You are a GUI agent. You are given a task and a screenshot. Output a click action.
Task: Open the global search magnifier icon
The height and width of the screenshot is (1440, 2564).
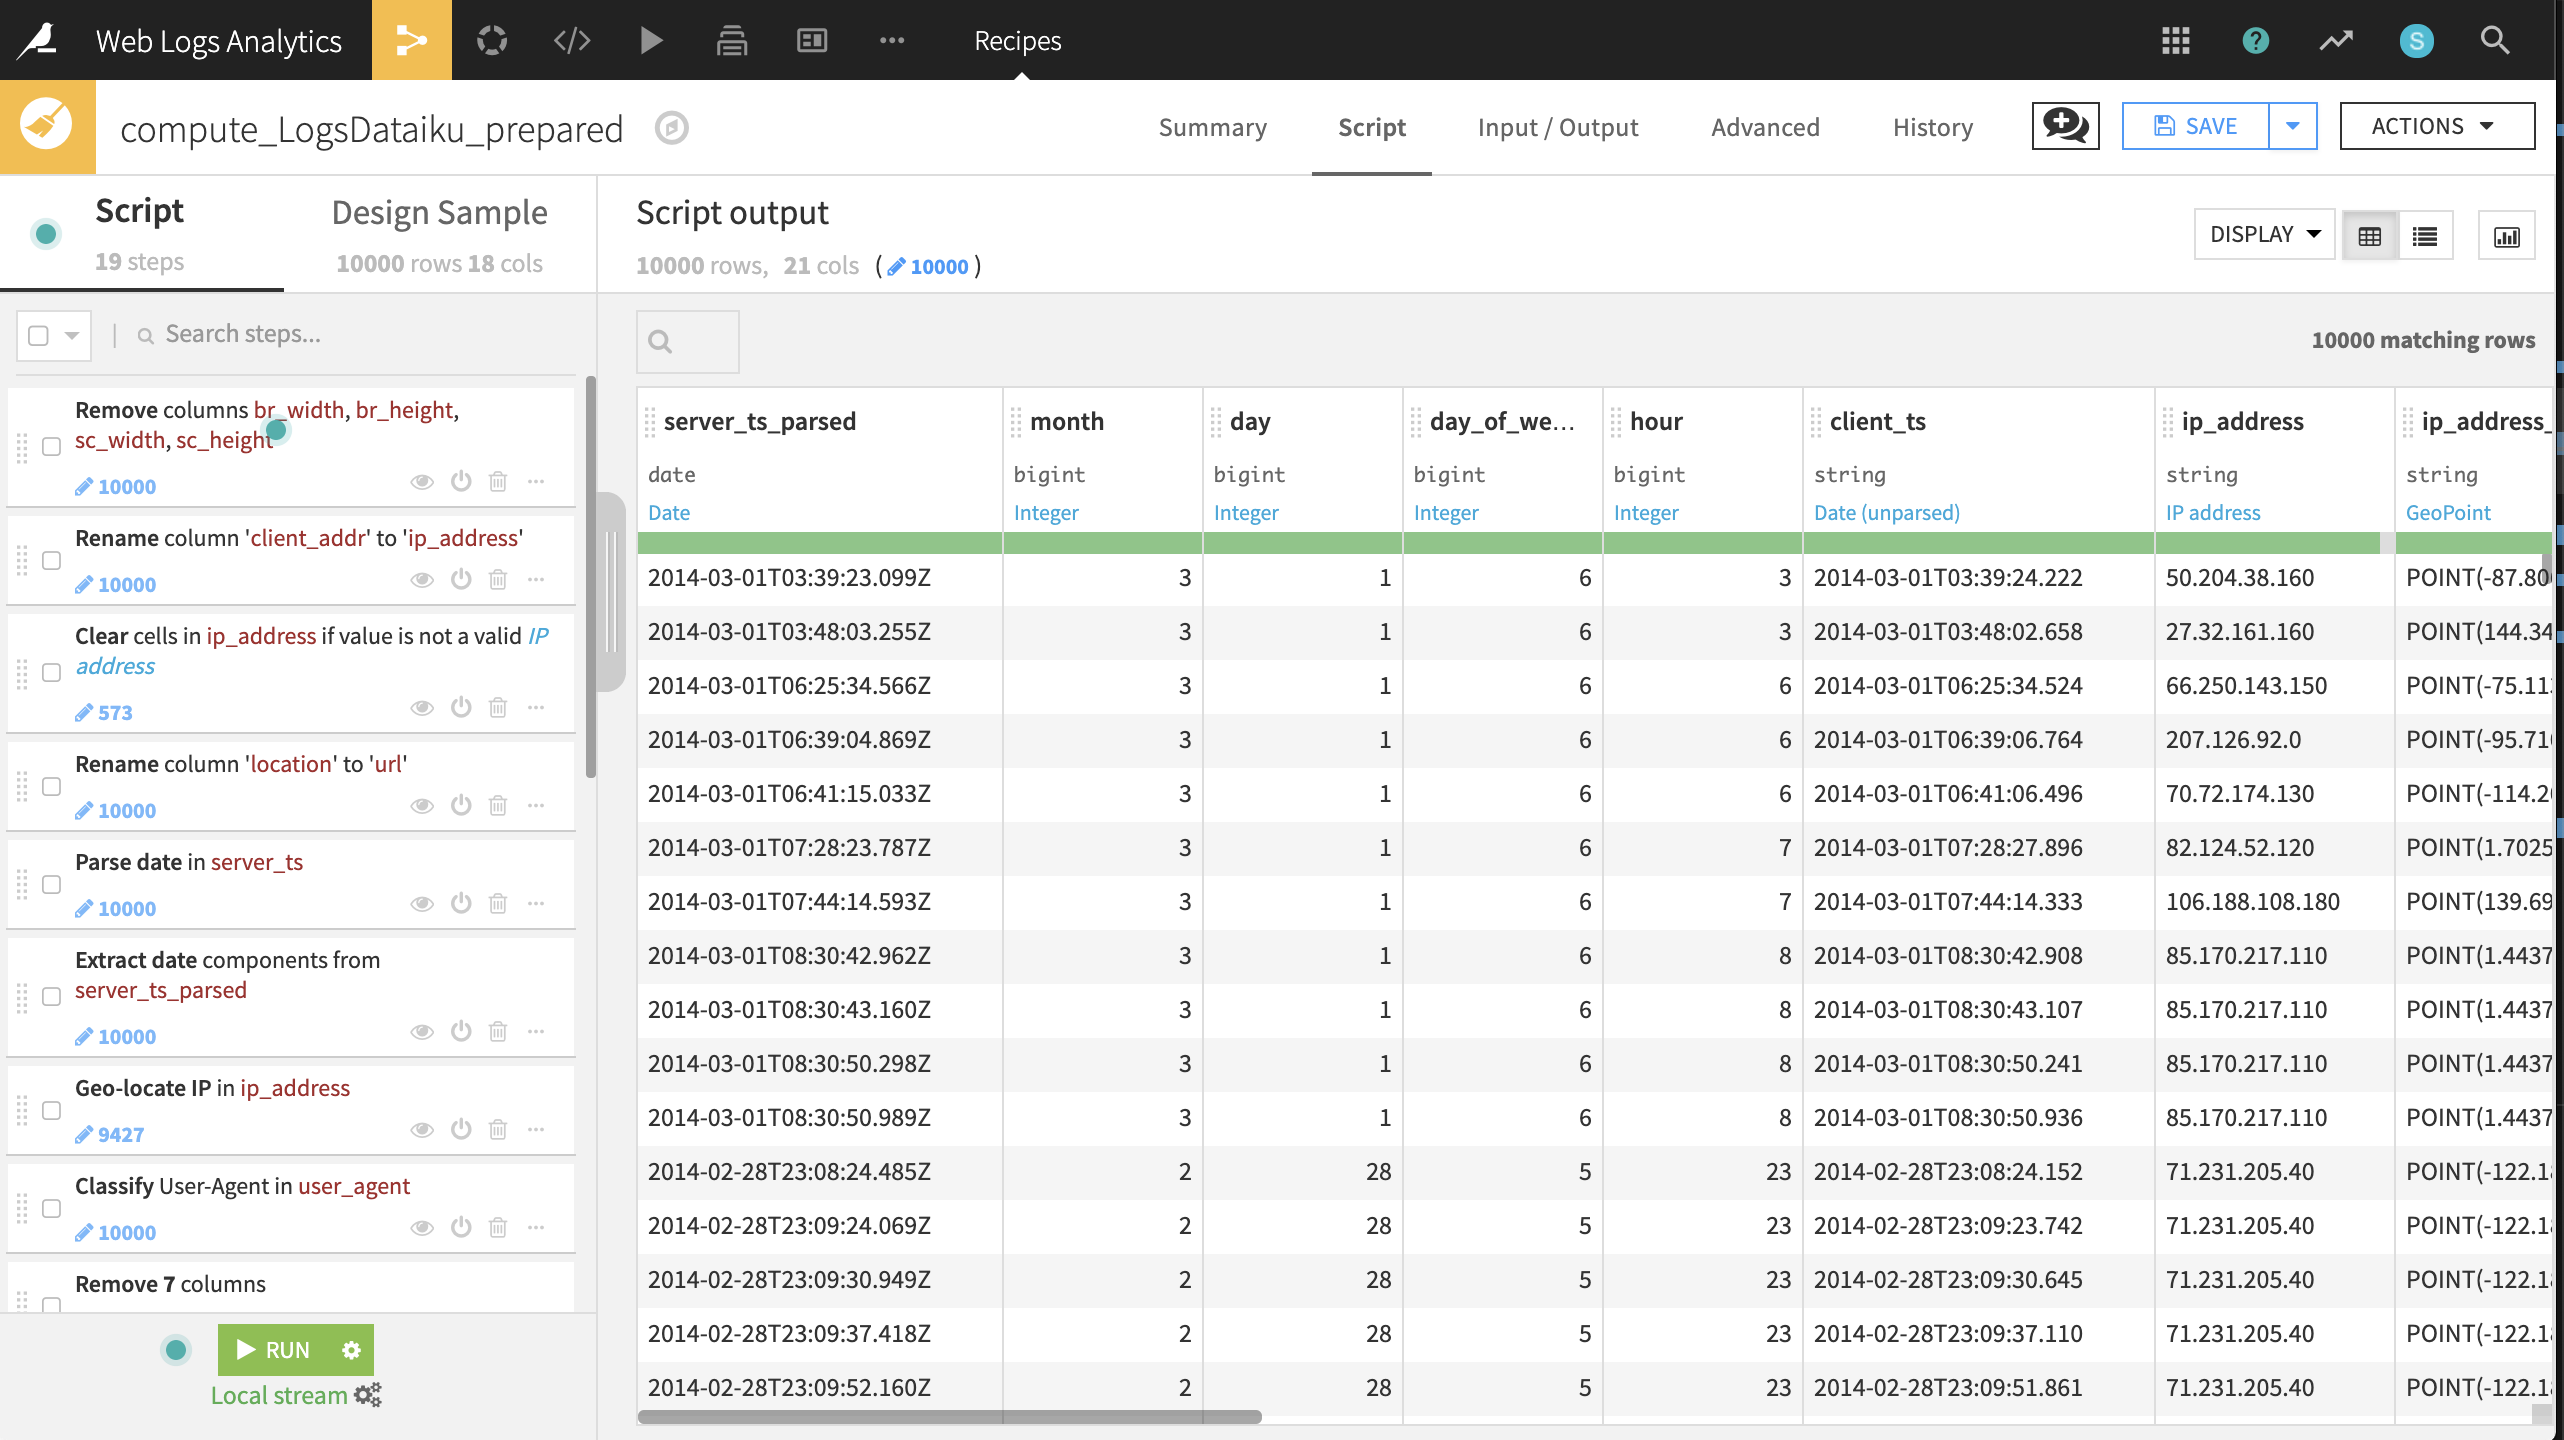(2496, 40)
